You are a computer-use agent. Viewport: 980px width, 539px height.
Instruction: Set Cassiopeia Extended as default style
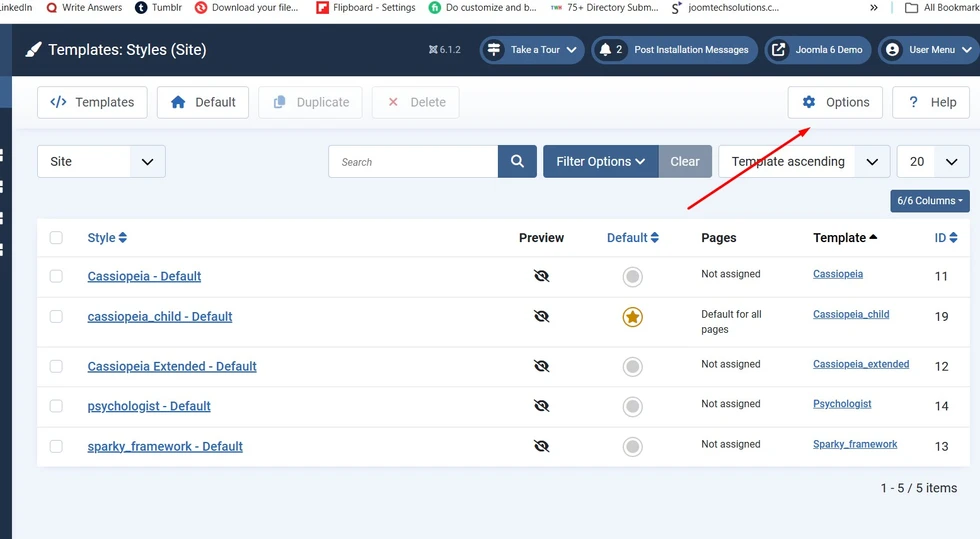(632, 366)
